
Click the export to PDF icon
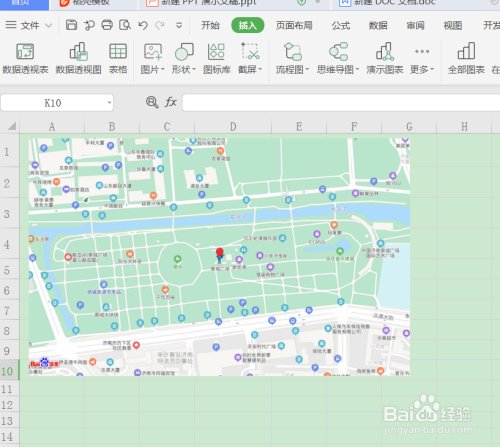click(89, 25)
